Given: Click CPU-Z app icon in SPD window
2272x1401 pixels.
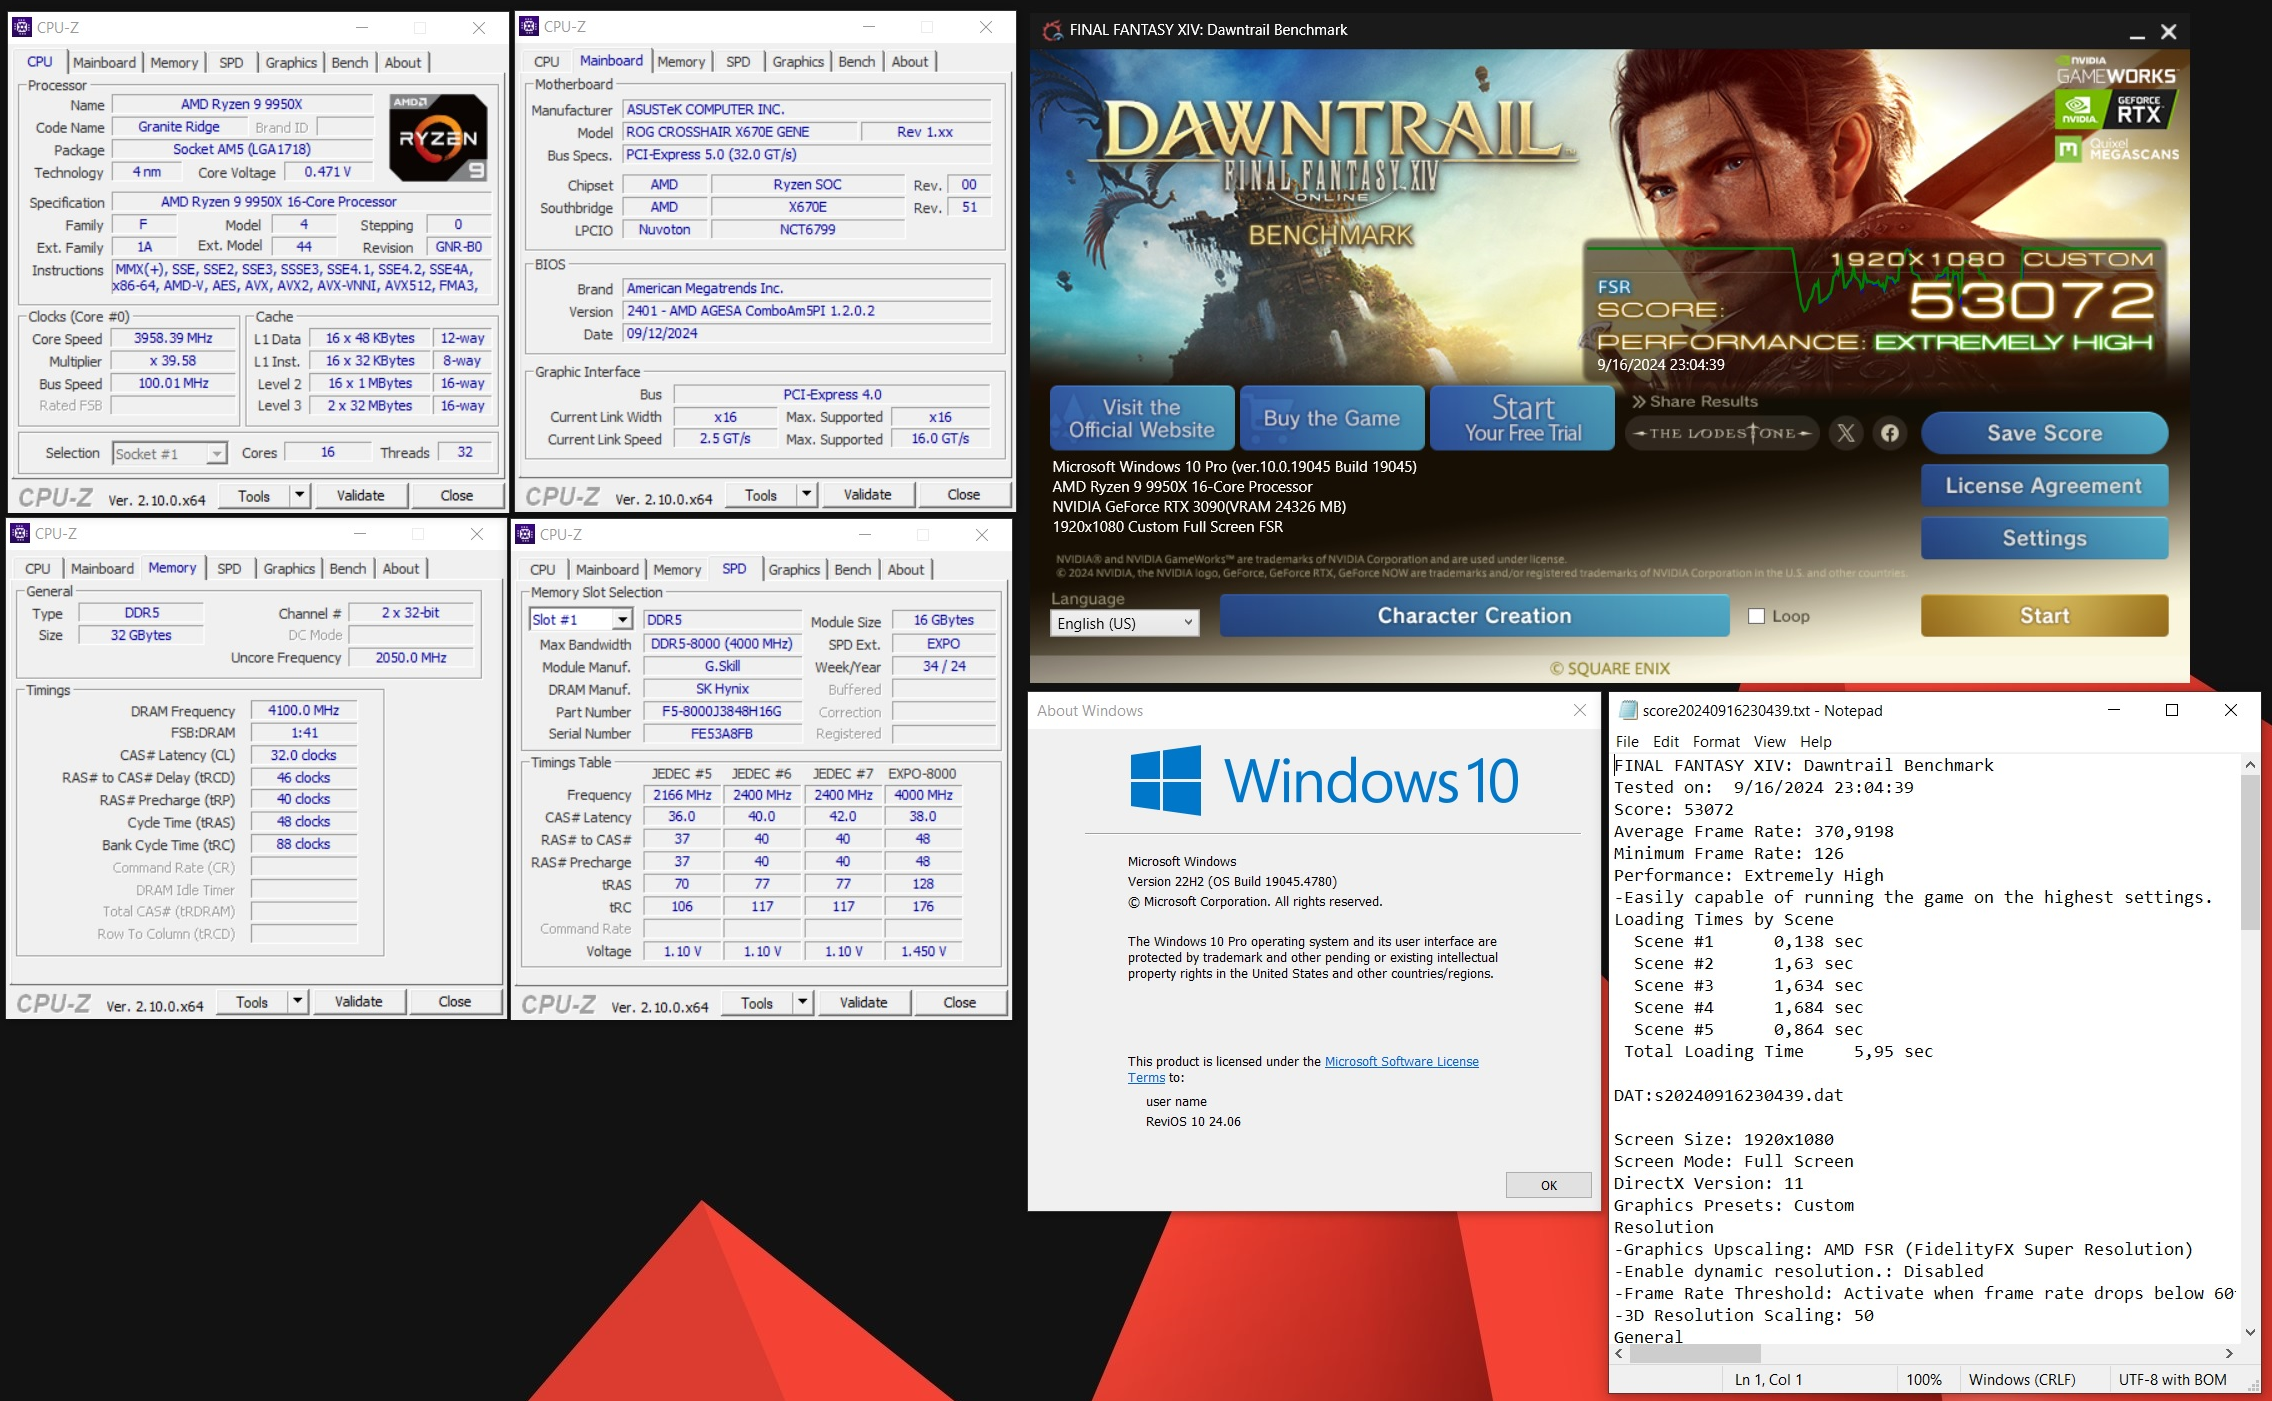Looking at the screenshot, I should click(525, 534).
